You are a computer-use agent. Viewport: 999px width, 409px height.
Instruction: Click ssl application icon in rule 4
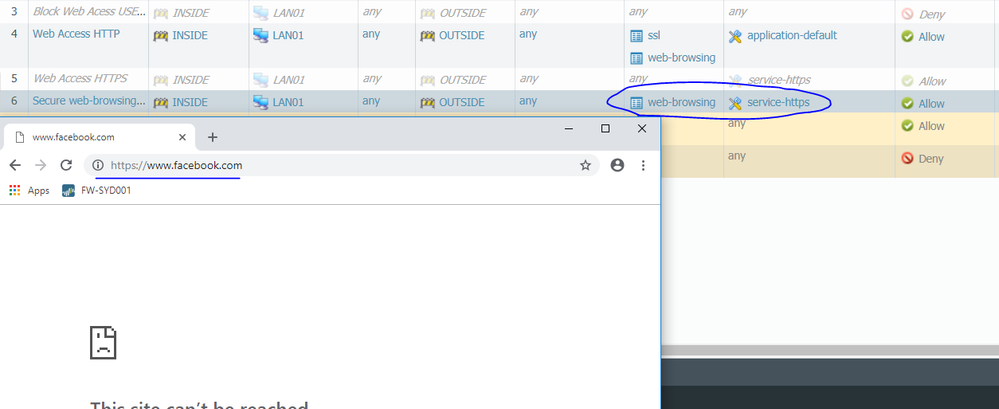[x=636, y=36]
